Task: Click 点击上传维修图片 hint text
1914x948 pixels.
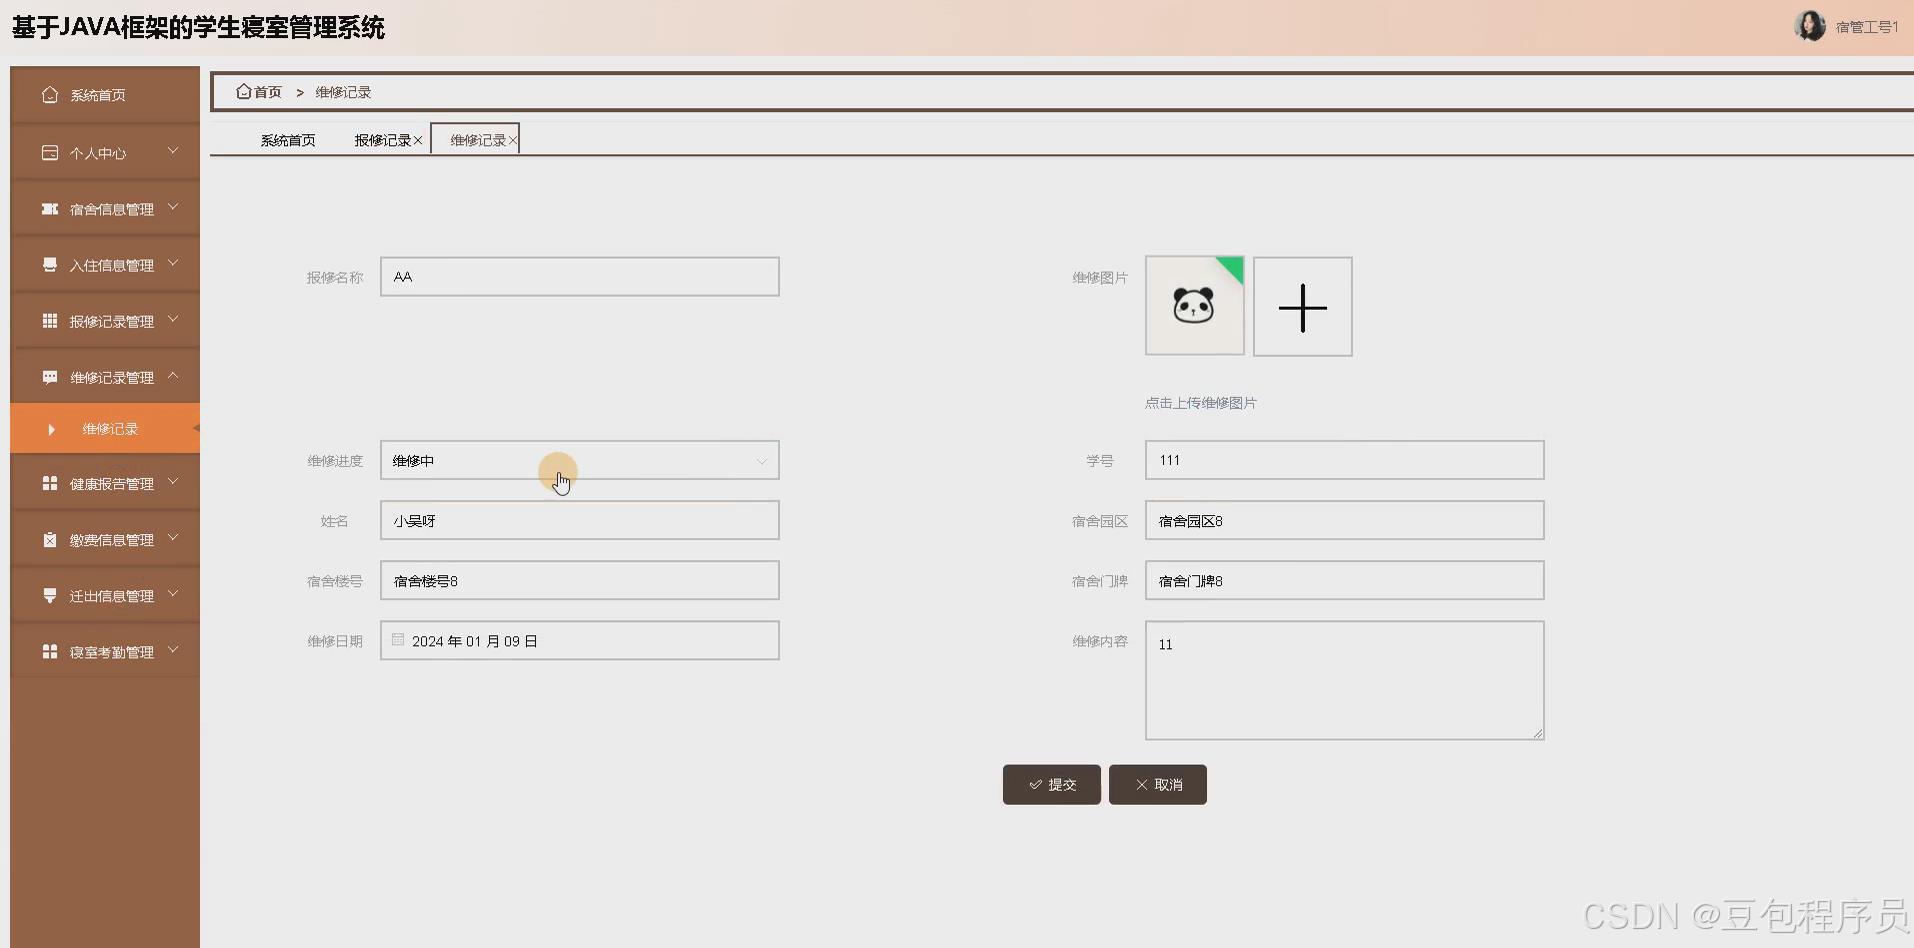Action: click(1201, 403)
